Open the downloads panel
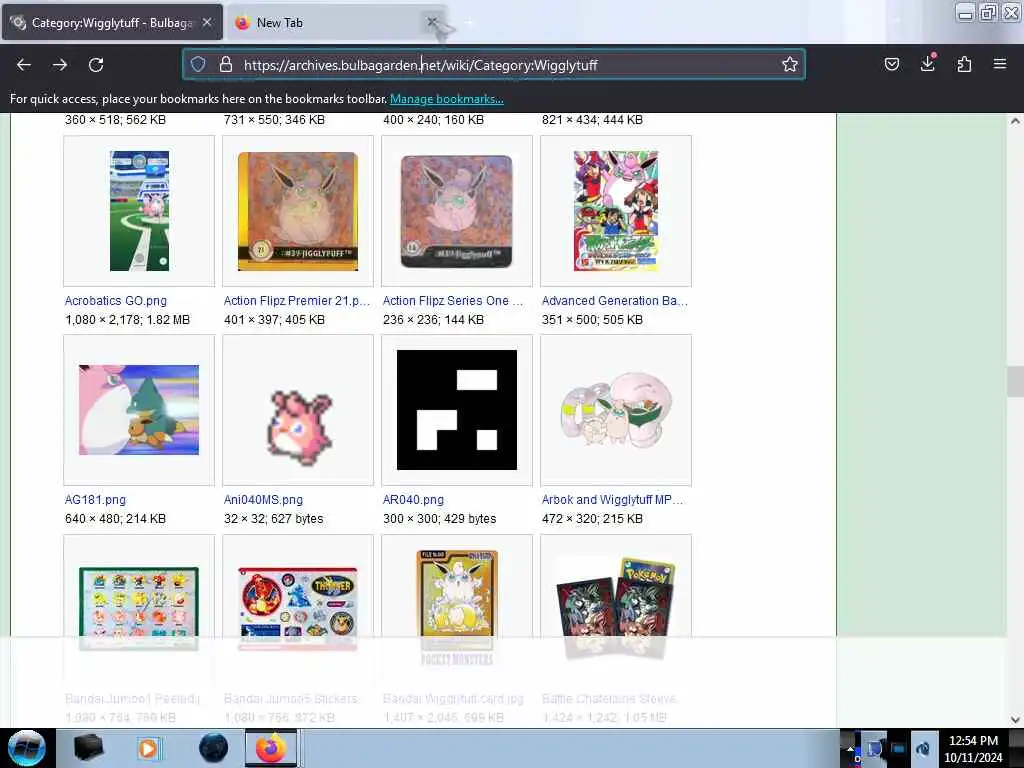Image resolution: width=1024 pixels, height=768 pixels. coord(928,63)
